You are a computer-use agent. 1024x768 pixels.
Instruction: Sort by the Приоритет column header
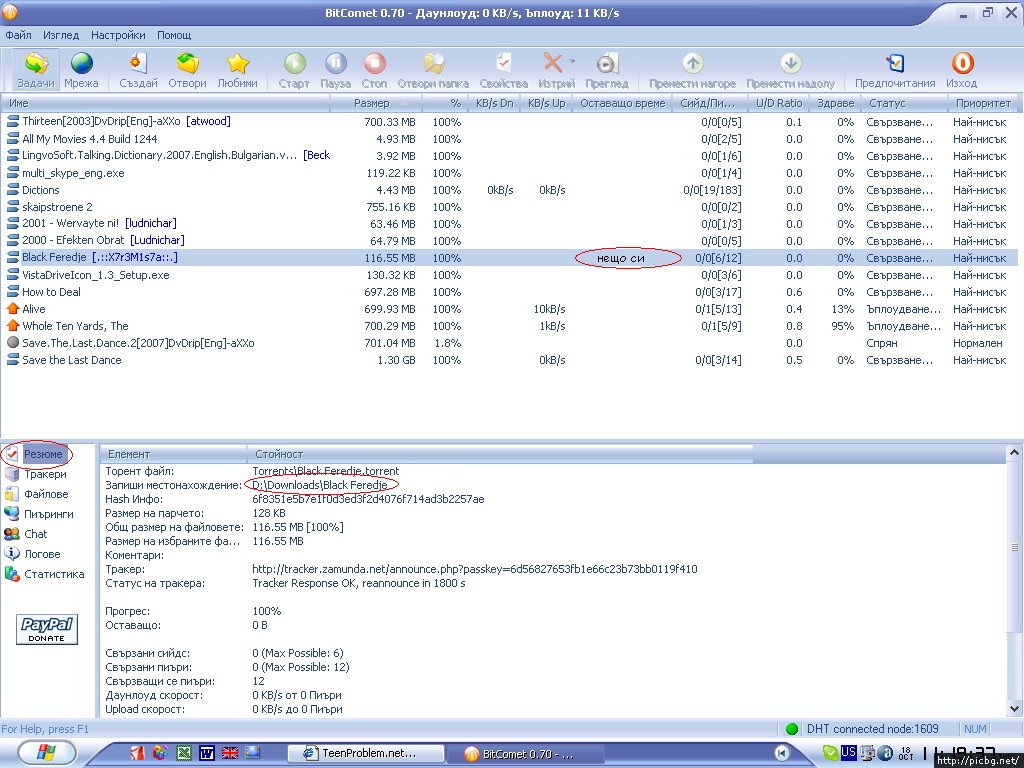click(983, 103)
